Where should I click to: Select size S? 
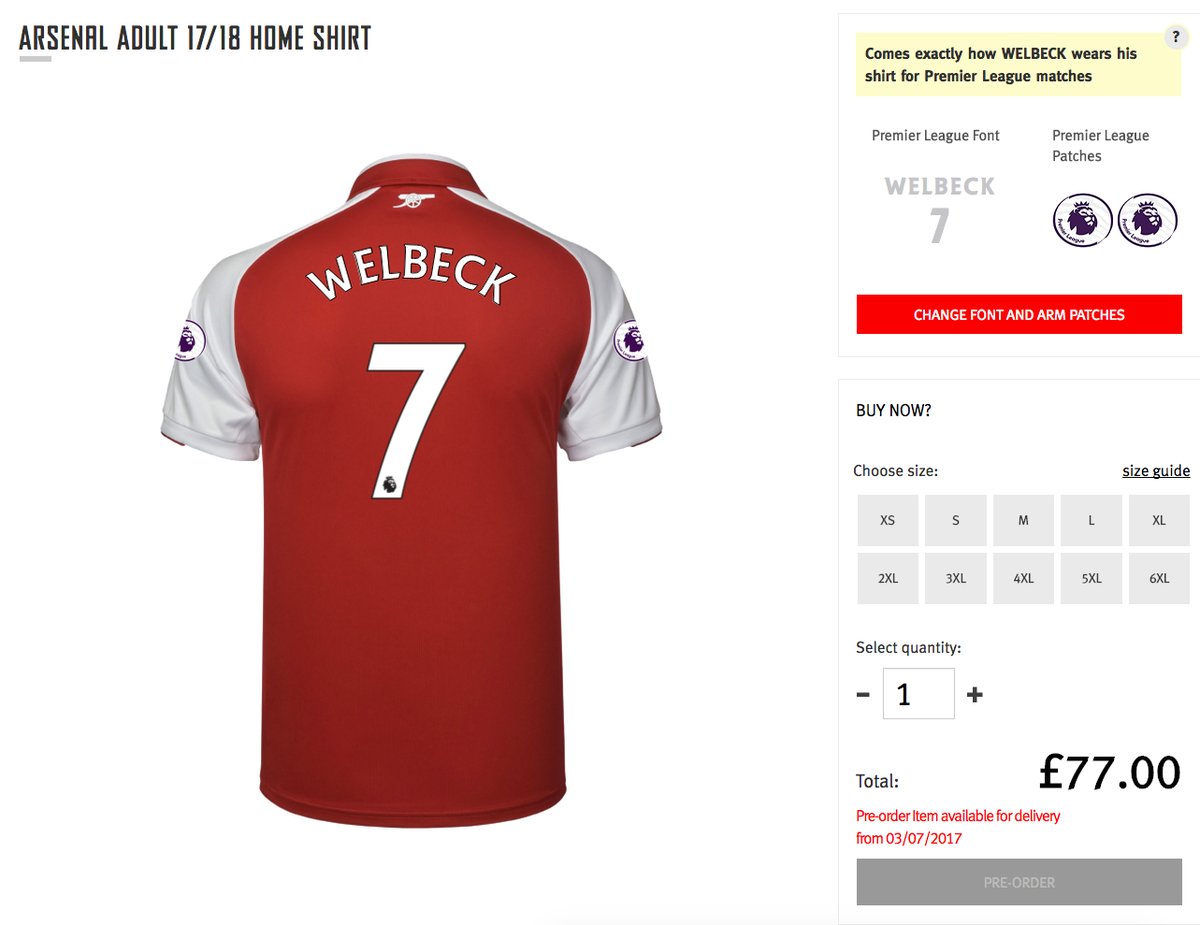(956, 521)
